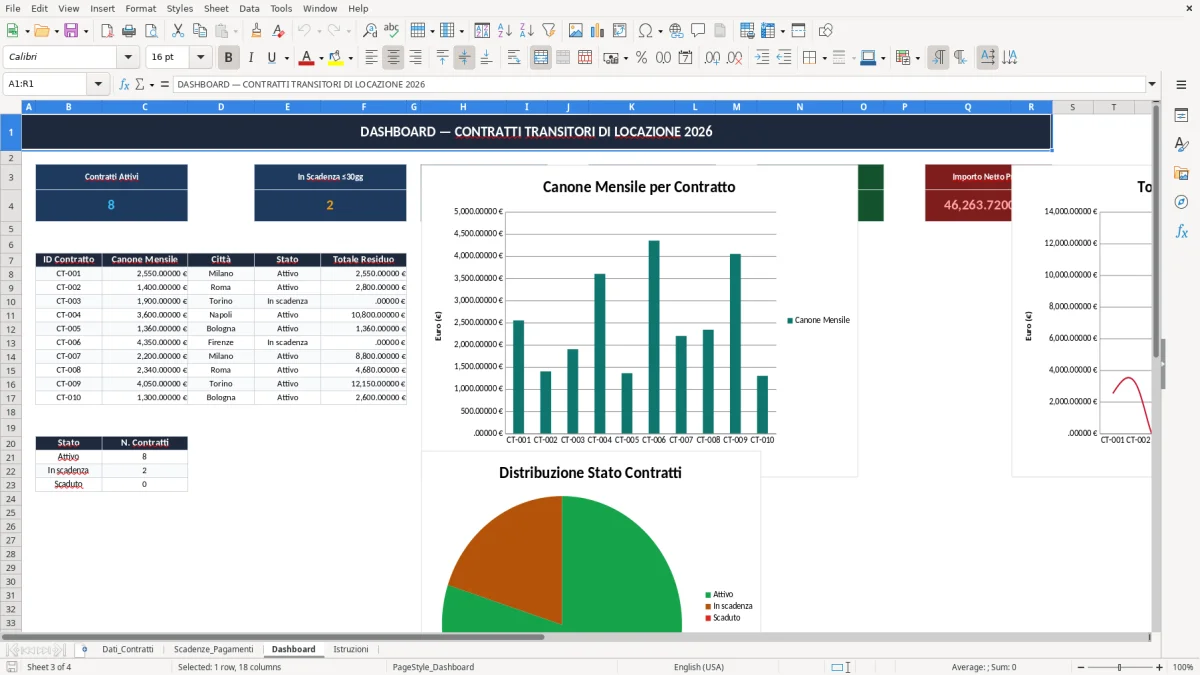Click the Print icon

(x=129, y=31)
